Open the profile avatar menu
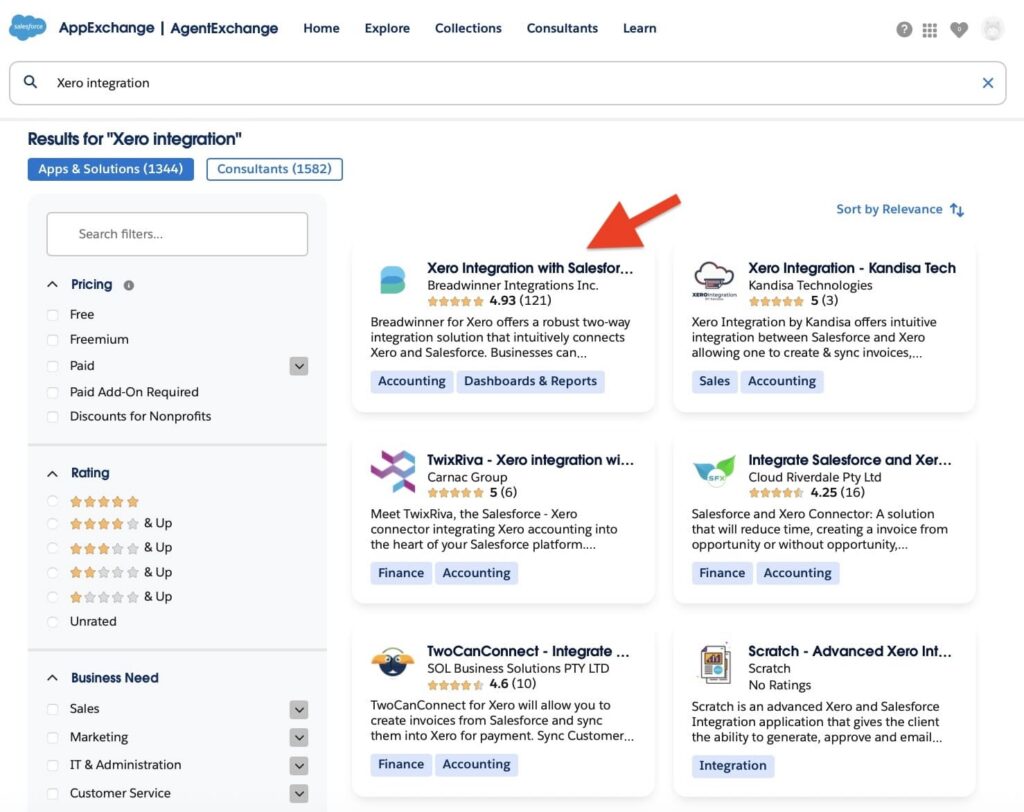Screen dimensions: 1024x812 [992, 30]
